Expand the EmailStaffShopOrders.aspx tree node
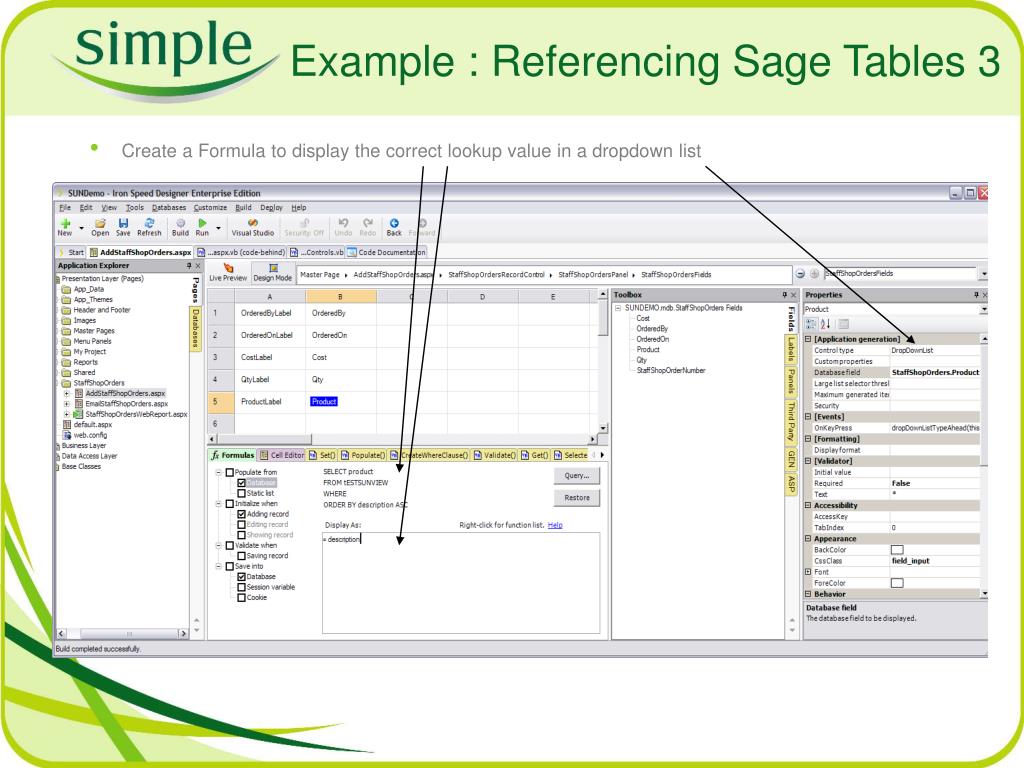 point(67,404)
